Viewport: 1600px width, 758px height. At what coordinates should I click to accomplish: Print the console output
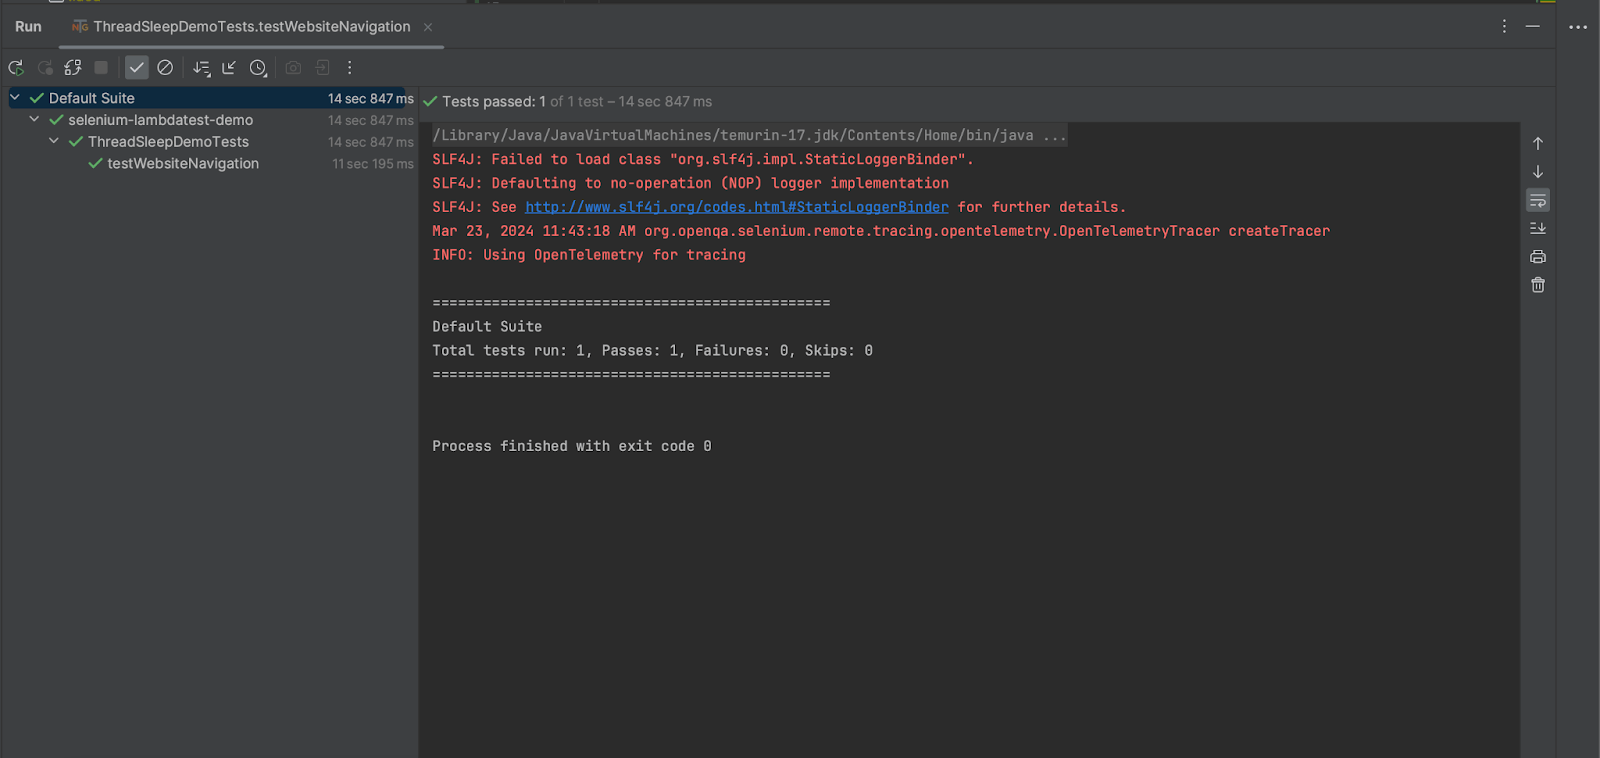coord(1538,257)
